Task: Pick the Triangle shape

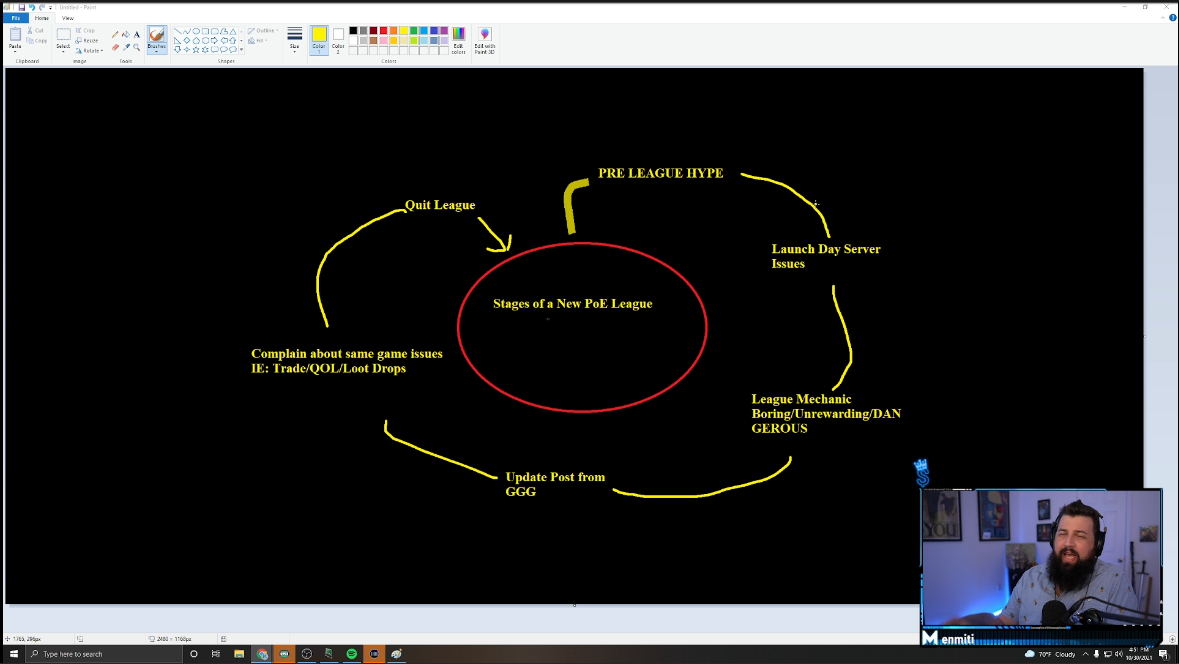Action: click(x=232, y=32)
